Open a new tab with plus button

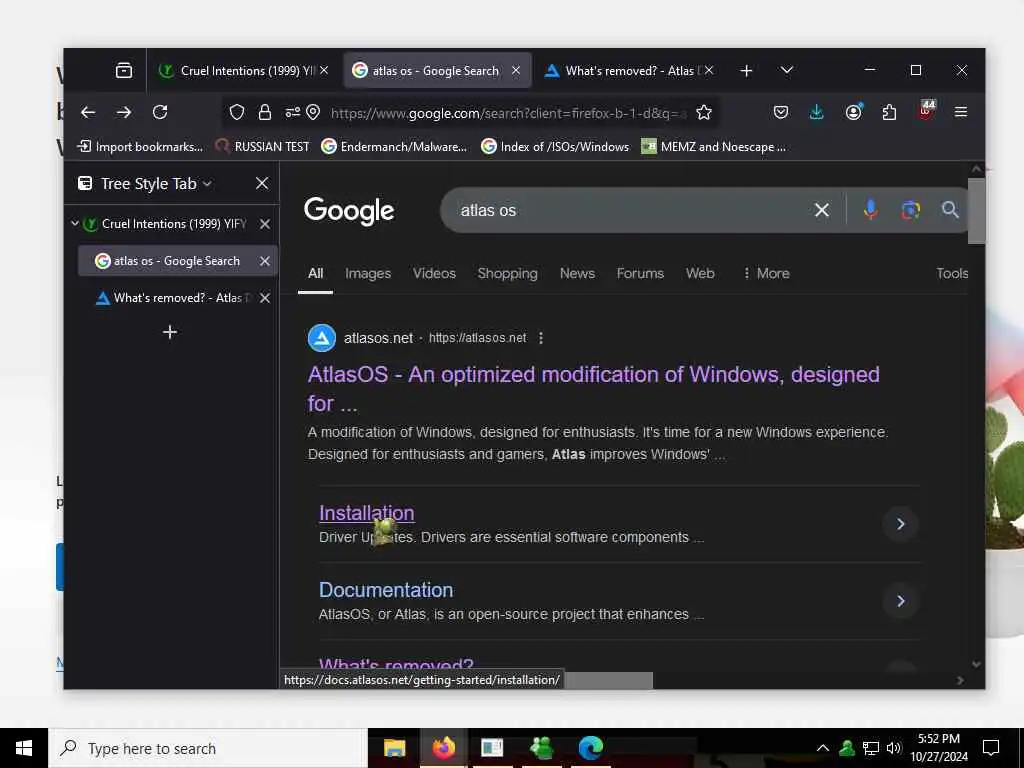coord(746,70)
